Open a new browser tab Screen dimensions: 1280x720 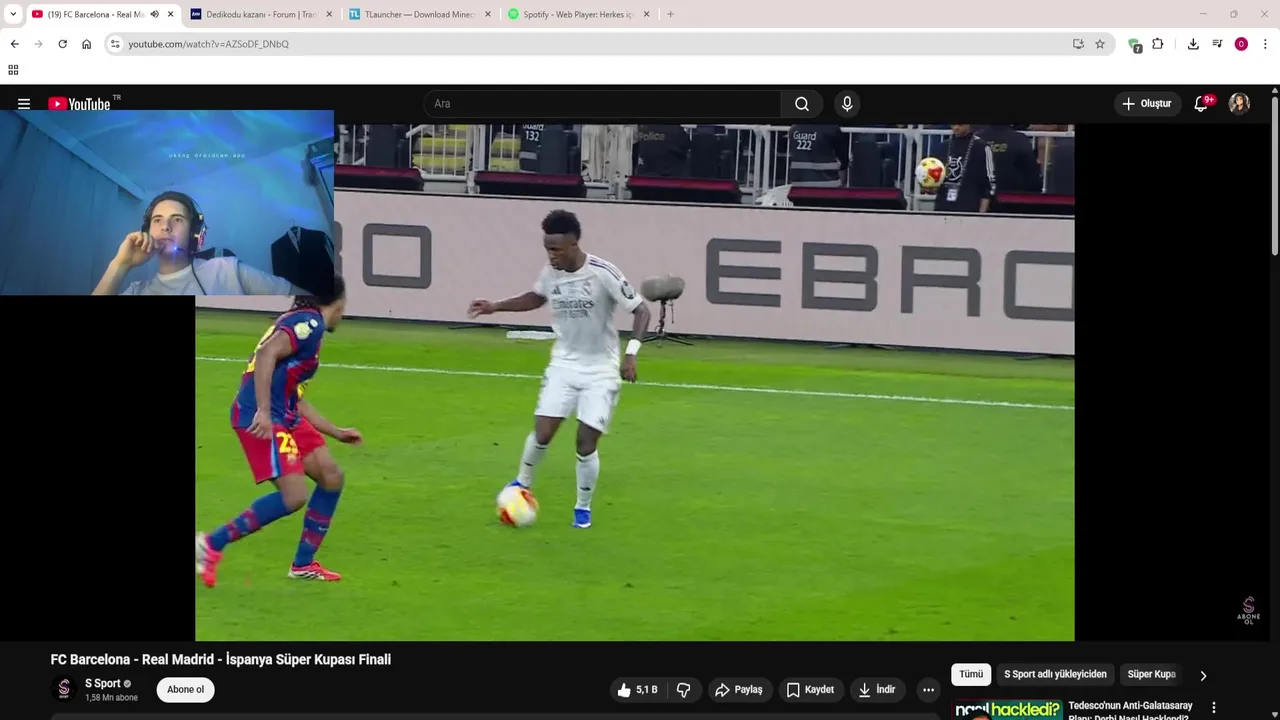(670, 14)
